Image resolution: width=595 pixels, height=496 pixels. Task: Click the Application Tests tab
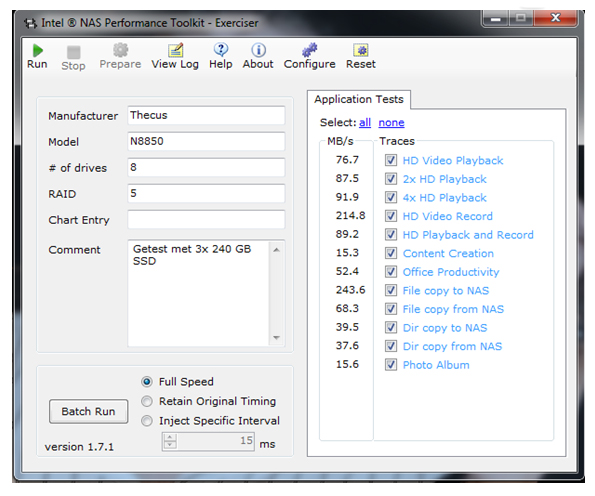[x=359, y=99]
